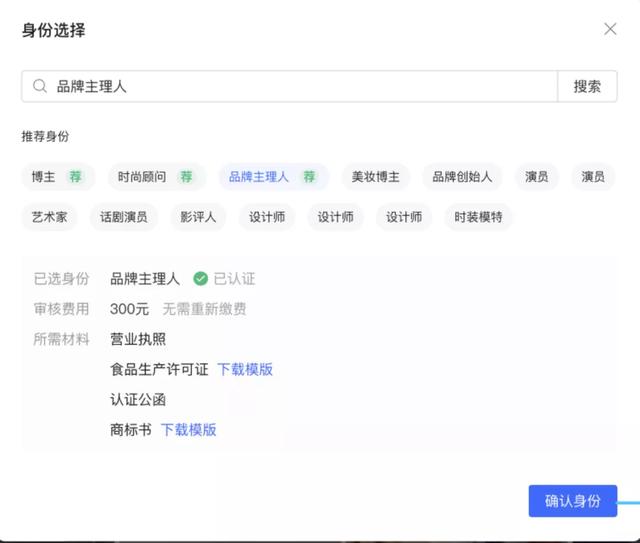Toggle the selected 品牌主理人 tag

[259, 177]
